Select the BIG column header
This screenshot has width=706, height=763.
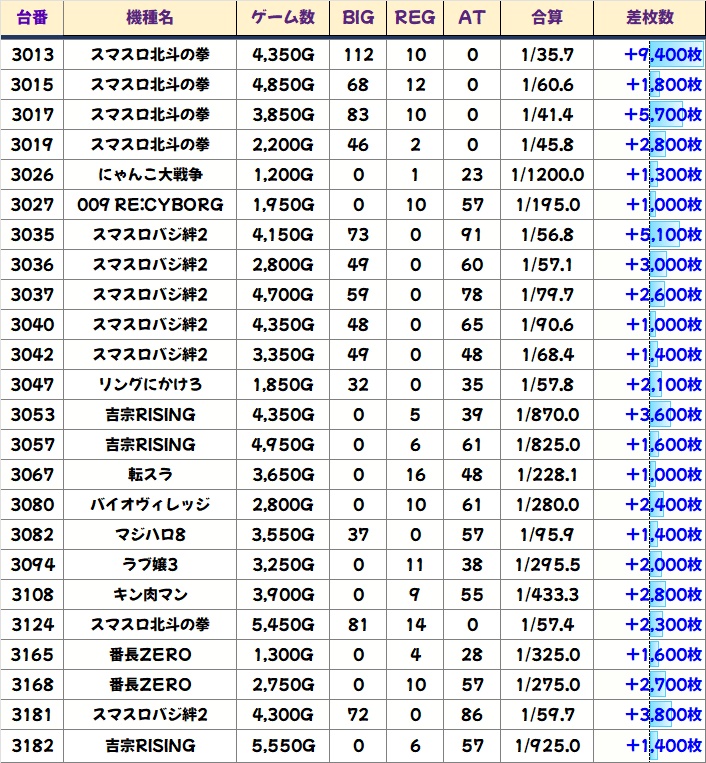(357, 18)
